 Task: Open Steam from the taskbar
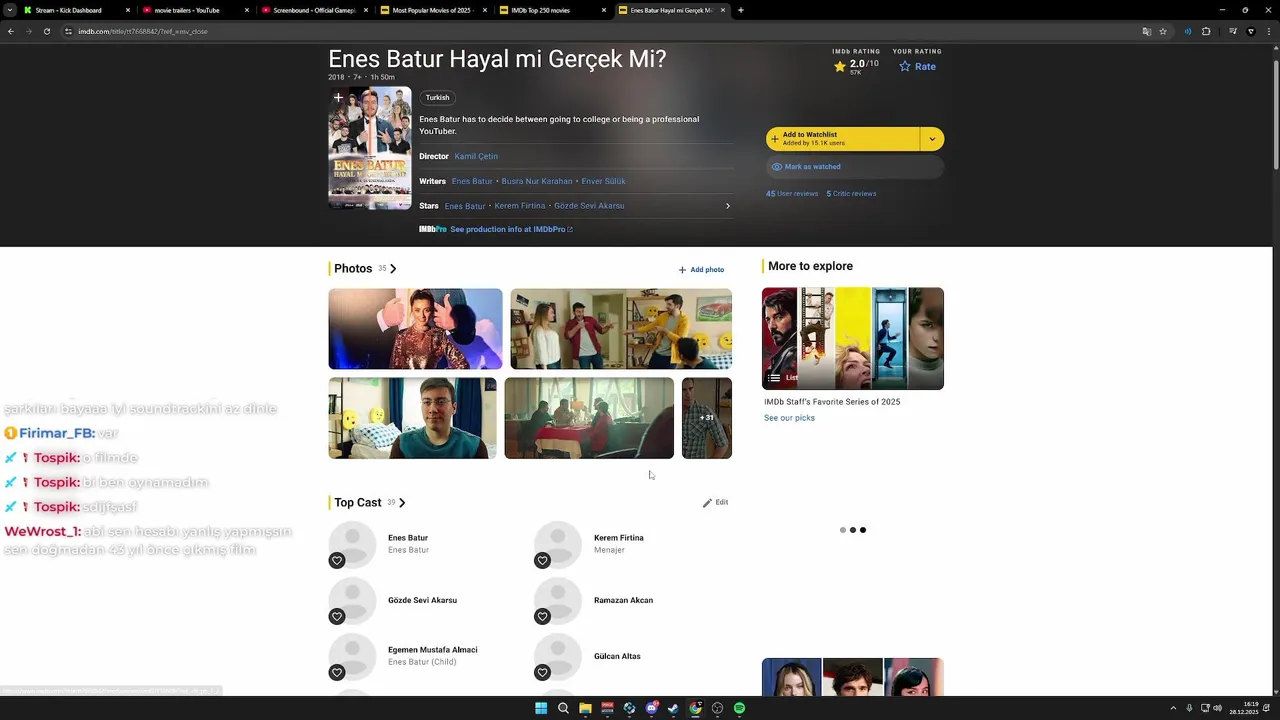click(673, 708)
